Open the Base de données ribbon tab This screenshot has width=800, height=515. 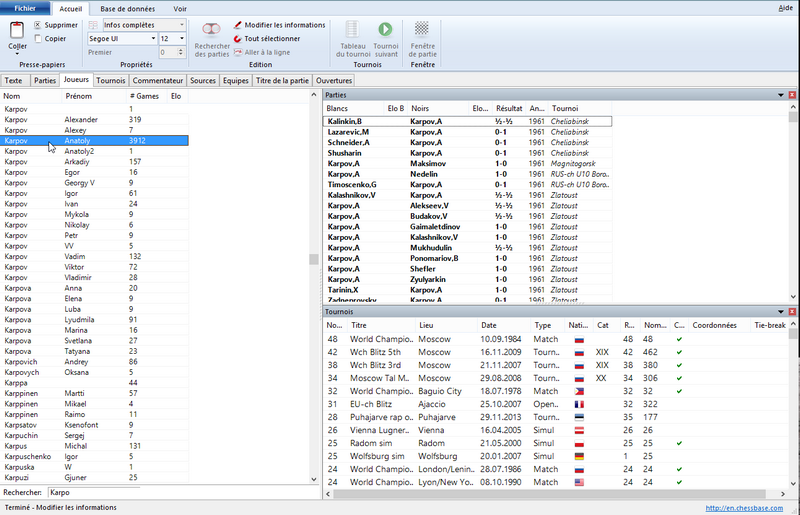(x=127, y=7)
